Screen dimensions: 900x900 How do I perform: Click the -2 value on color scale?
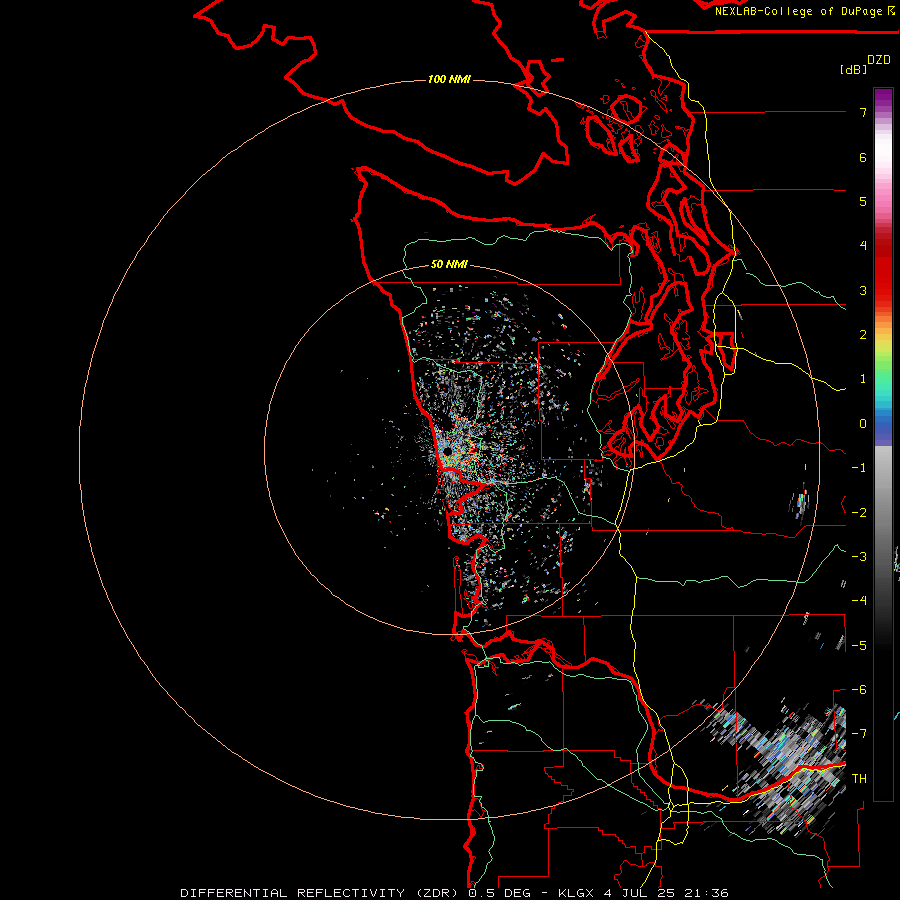(859, 513)
